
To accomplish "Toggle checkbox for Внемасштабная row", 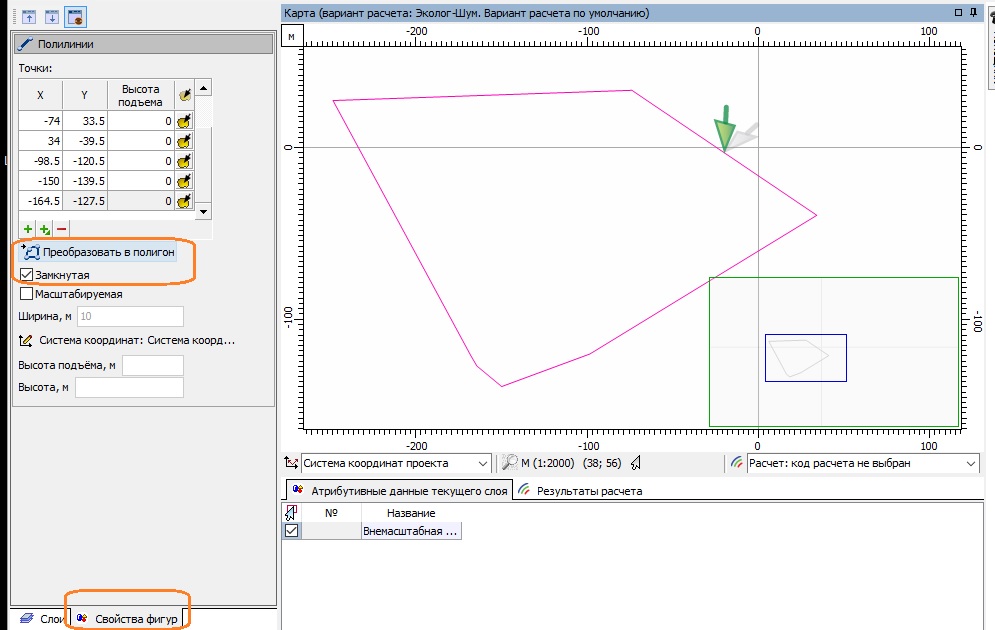I will 291,531.
